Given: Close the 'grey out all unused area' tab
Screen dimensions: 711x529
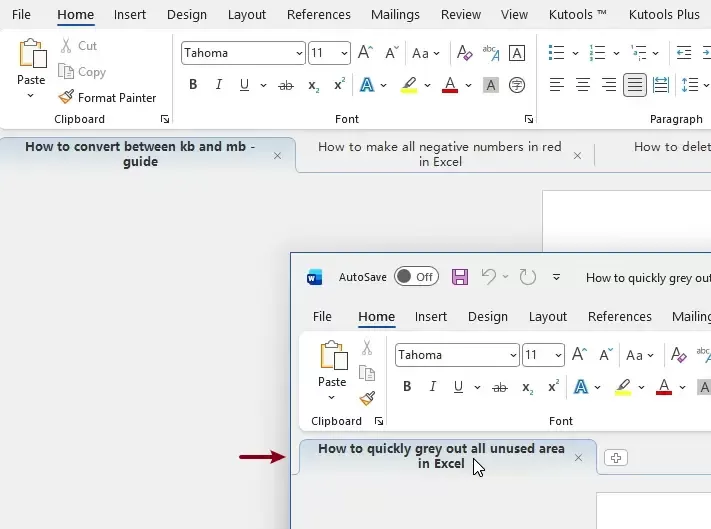Looking at the screenshot, I should pyautogui.click(x=578, y=458).
